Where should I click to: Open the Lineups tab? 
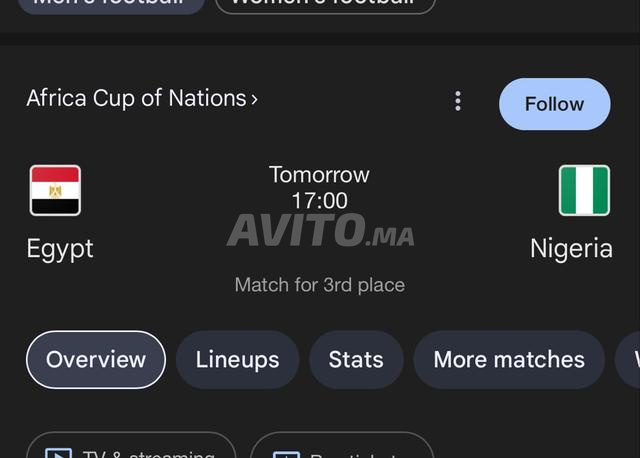coord(237,359)
